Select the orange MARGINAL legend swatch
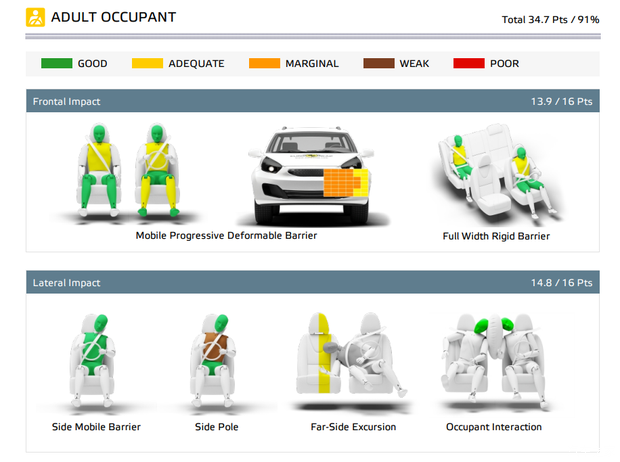The height and width of the screenshot is (462, 620). tap(263, 64)
